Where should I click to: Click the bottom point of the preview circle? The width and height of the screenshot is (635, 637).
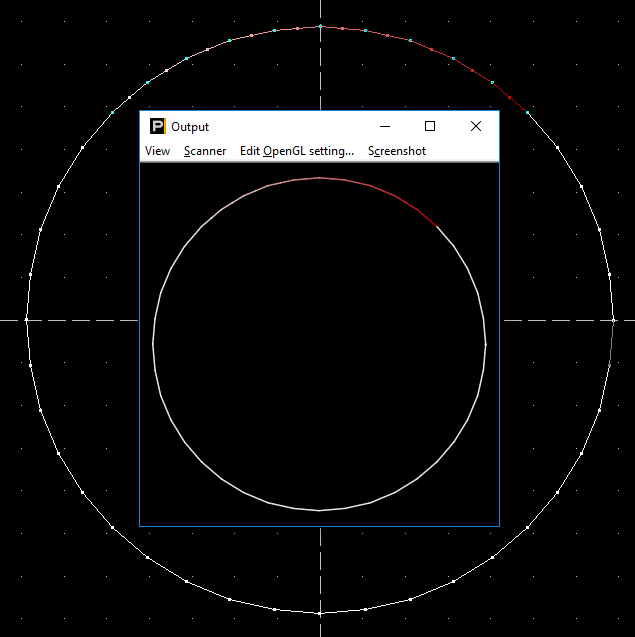[x=319, y=510]
